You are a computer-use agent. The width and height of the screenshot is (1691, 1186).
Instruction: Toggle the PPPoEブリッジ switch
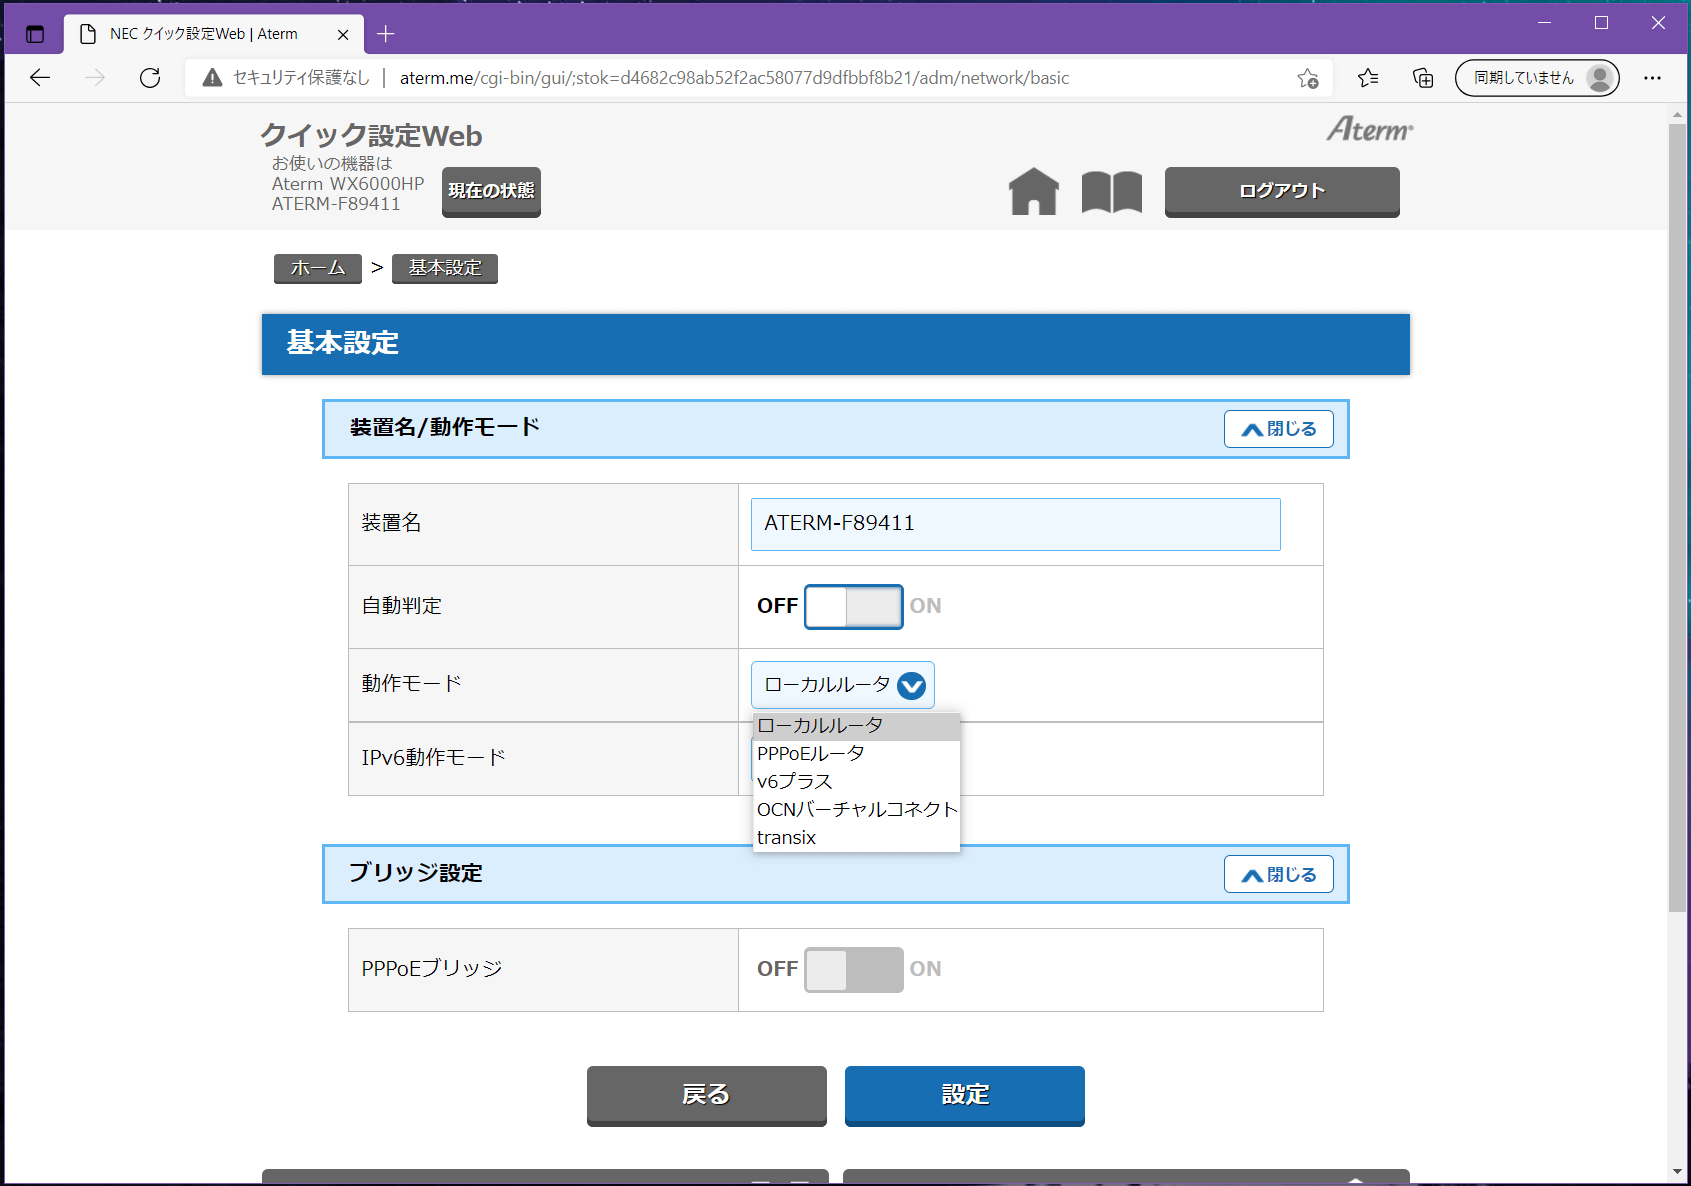(x=853, y=970)
